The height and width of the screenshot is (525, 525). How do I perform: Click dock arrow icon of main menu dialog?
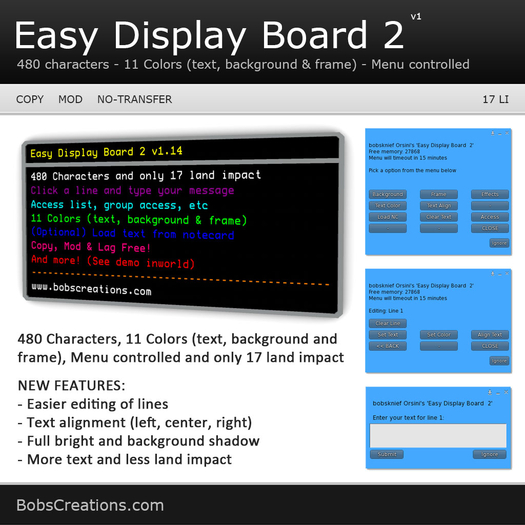(493, 133)
